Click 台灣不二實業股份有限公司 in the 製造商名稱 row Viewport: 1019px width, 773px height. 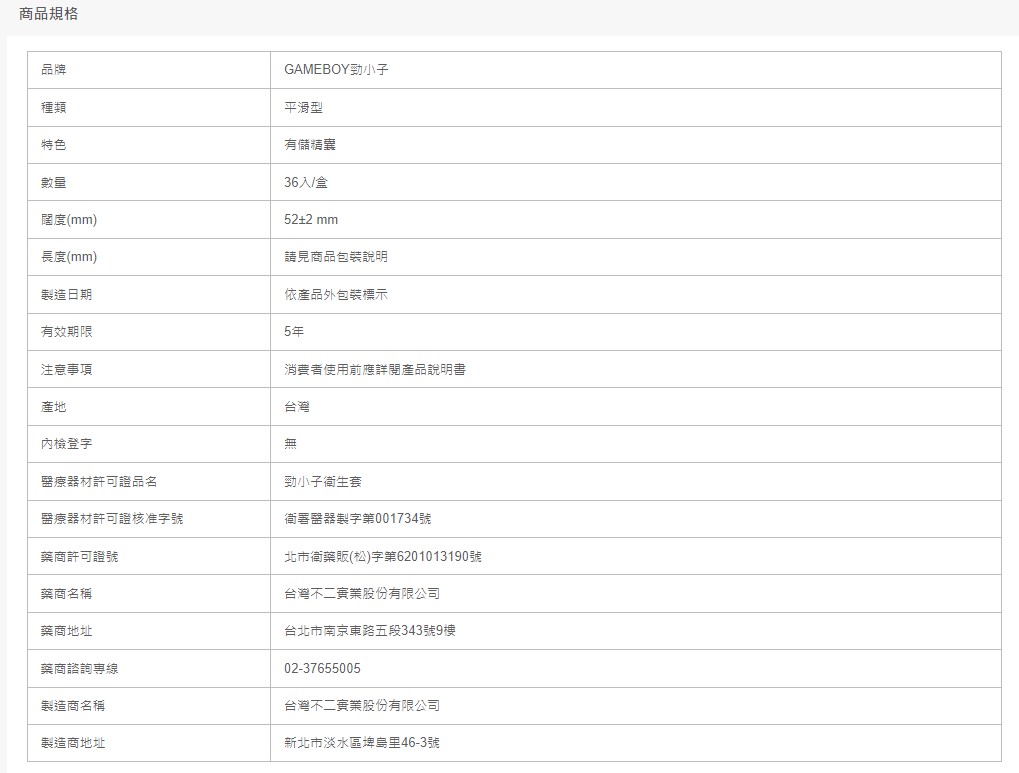click(x=362, y=705)
